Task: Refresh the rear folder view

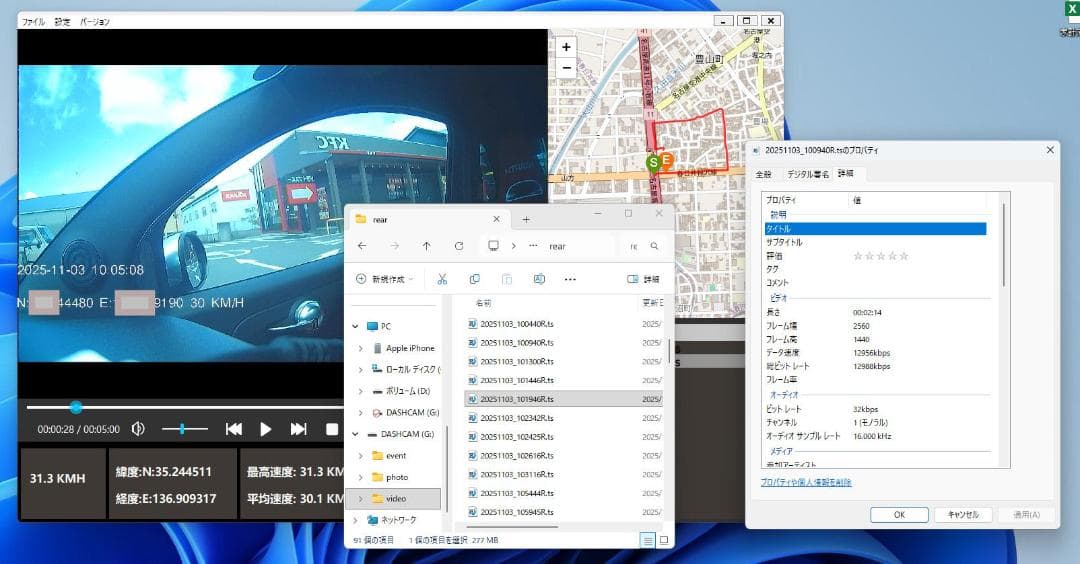Action: point(458,246)
